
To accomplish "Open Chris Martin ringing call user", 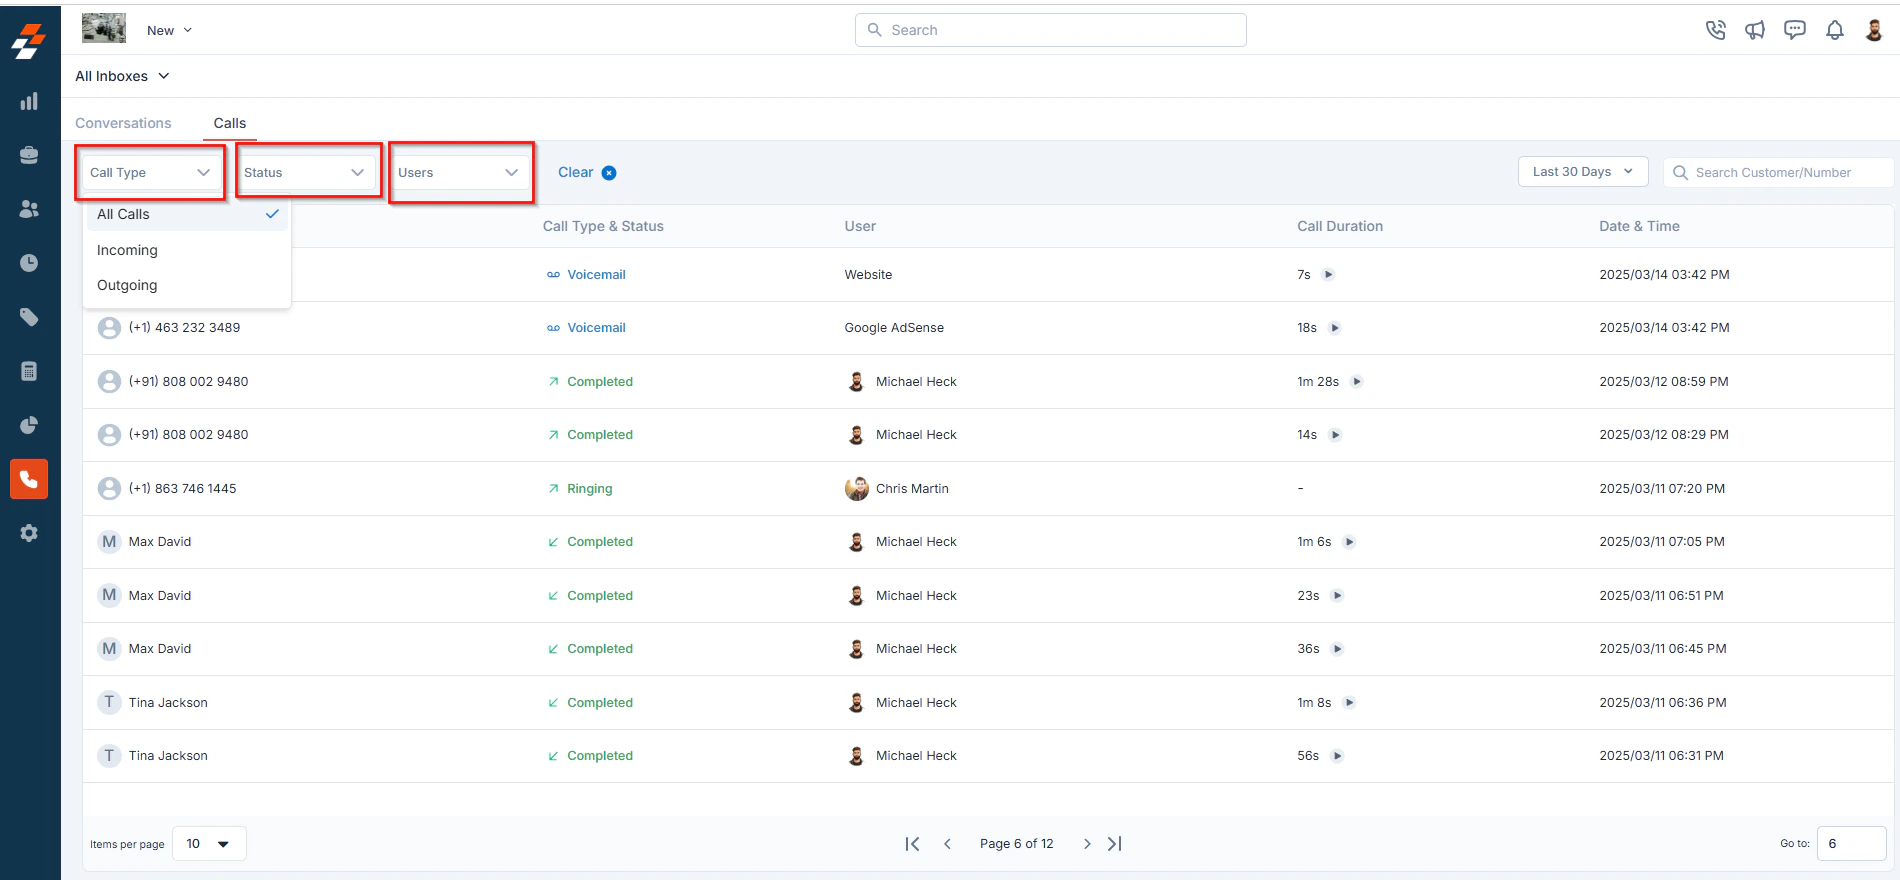I will point(897,489).
